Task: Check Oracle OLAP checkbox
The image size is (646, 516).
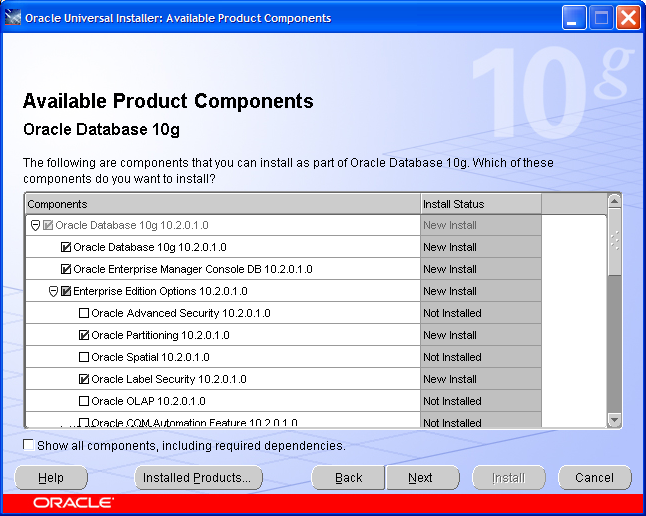Action: (x=84, y=401)
